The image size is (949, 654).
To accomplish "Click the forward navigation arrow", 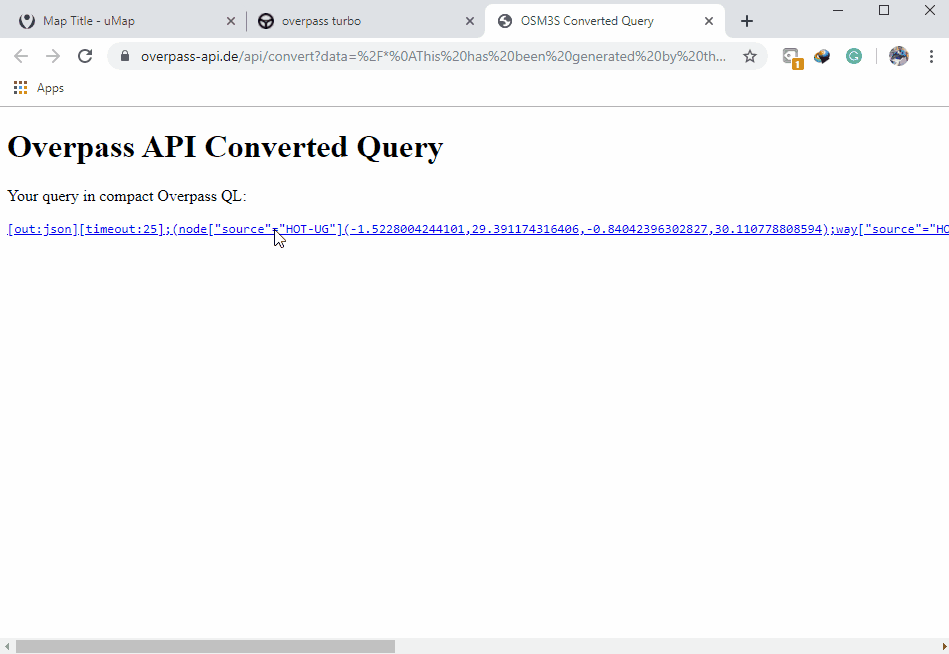I will (53, 57).
